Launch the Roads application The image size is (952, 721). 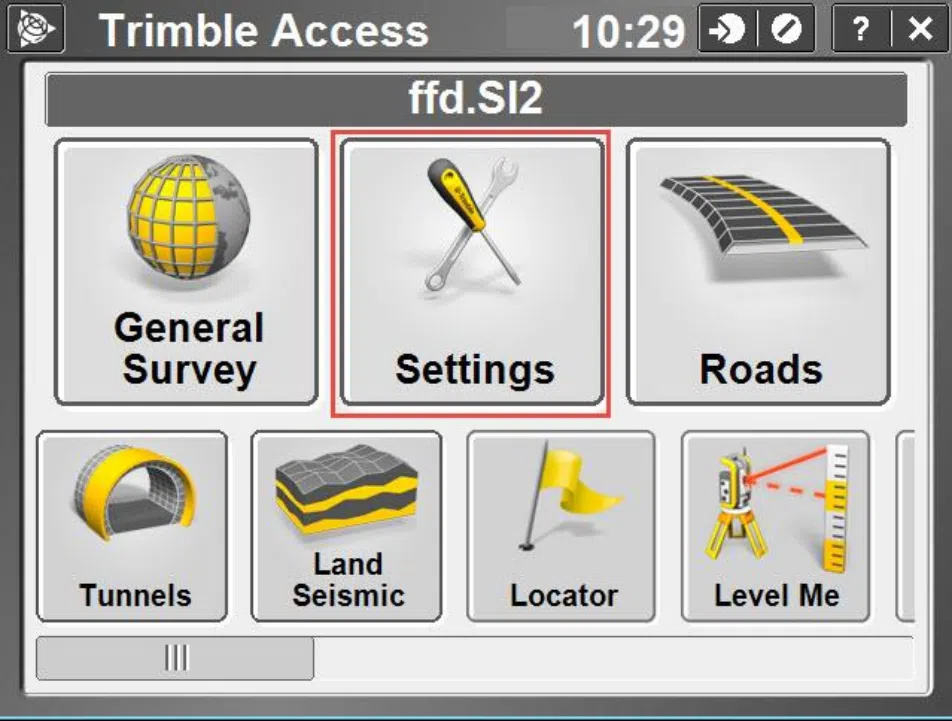coord(758,272)
